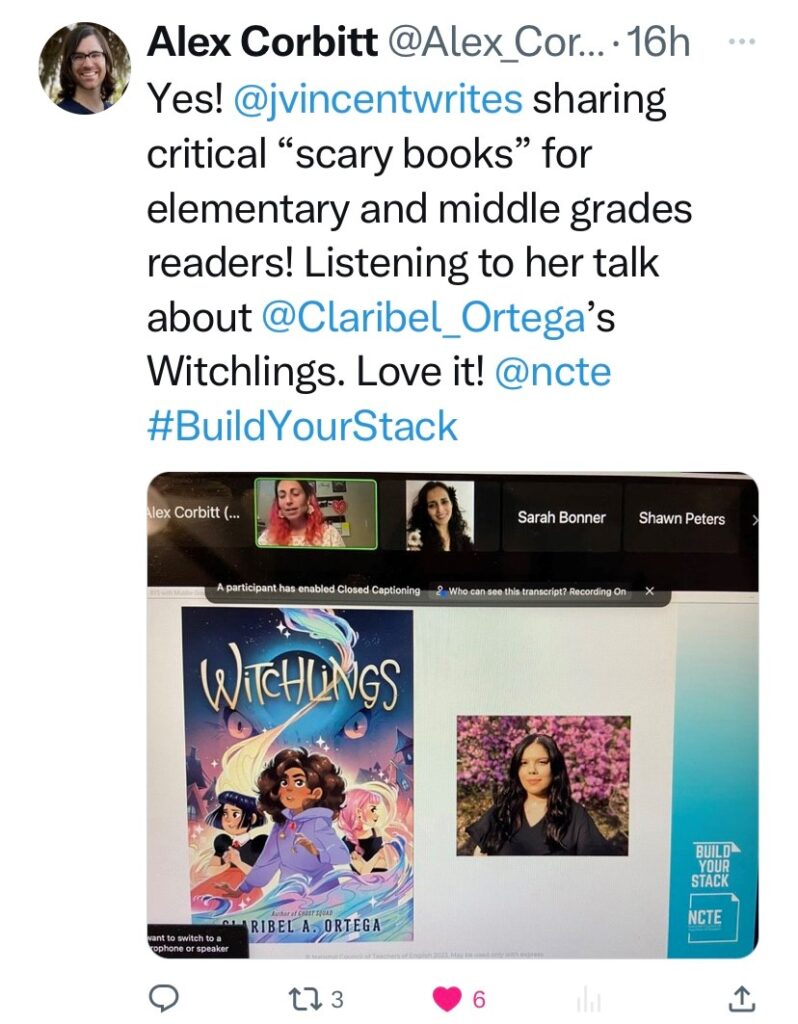The image size is (798, 1024).
Task: Toggle the pink heart like button
Action: point(452,999)
